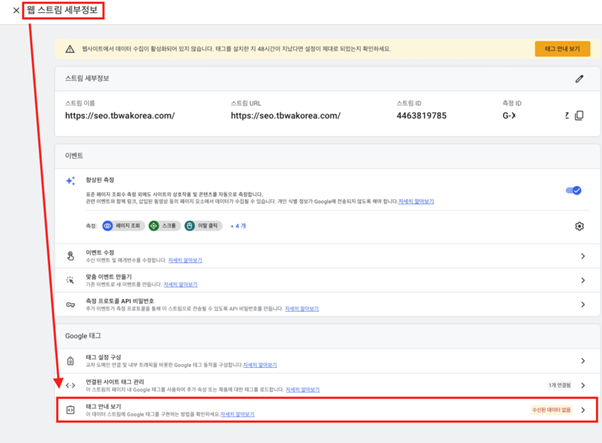Open the 측정 프로토콜 API 비밀번호 title
Screen dimensions: 602x443
[x=120, y=301]
